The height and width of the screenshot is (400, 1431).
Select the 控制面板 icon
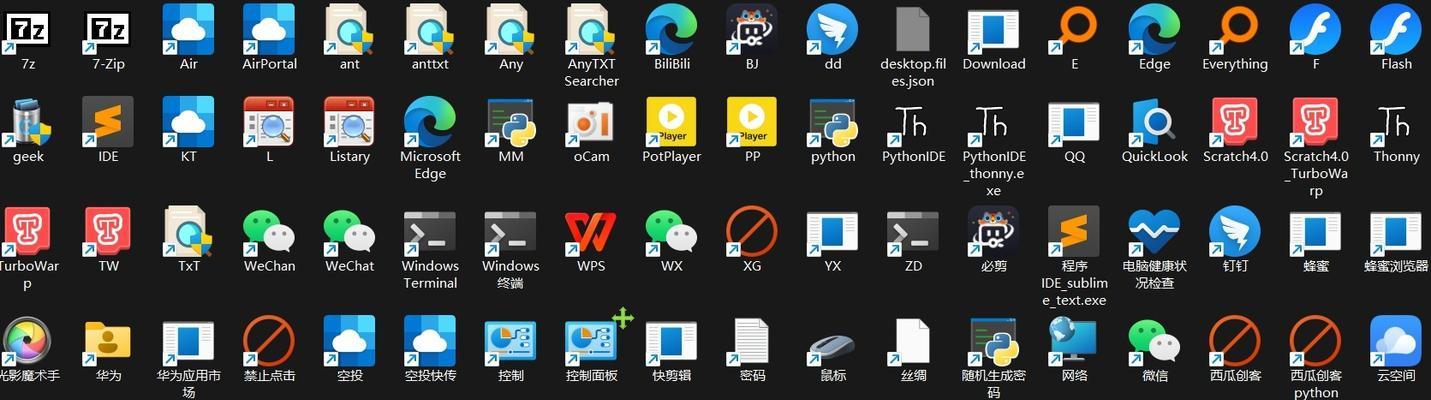click(x=592, y=342)
